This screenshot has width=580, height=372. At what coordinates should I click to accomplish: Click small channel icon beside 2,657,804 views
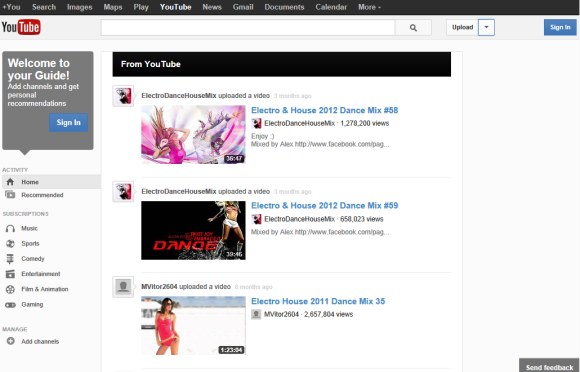pyautogui.click(x=256, y=314)
